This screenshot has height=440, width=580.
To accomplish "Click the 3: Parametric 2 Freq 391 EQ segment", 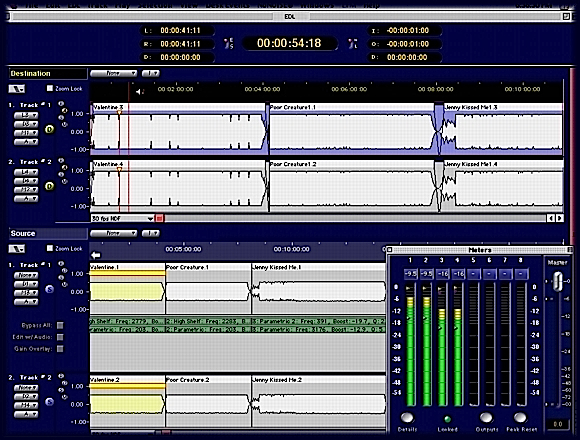I will 318,321.
